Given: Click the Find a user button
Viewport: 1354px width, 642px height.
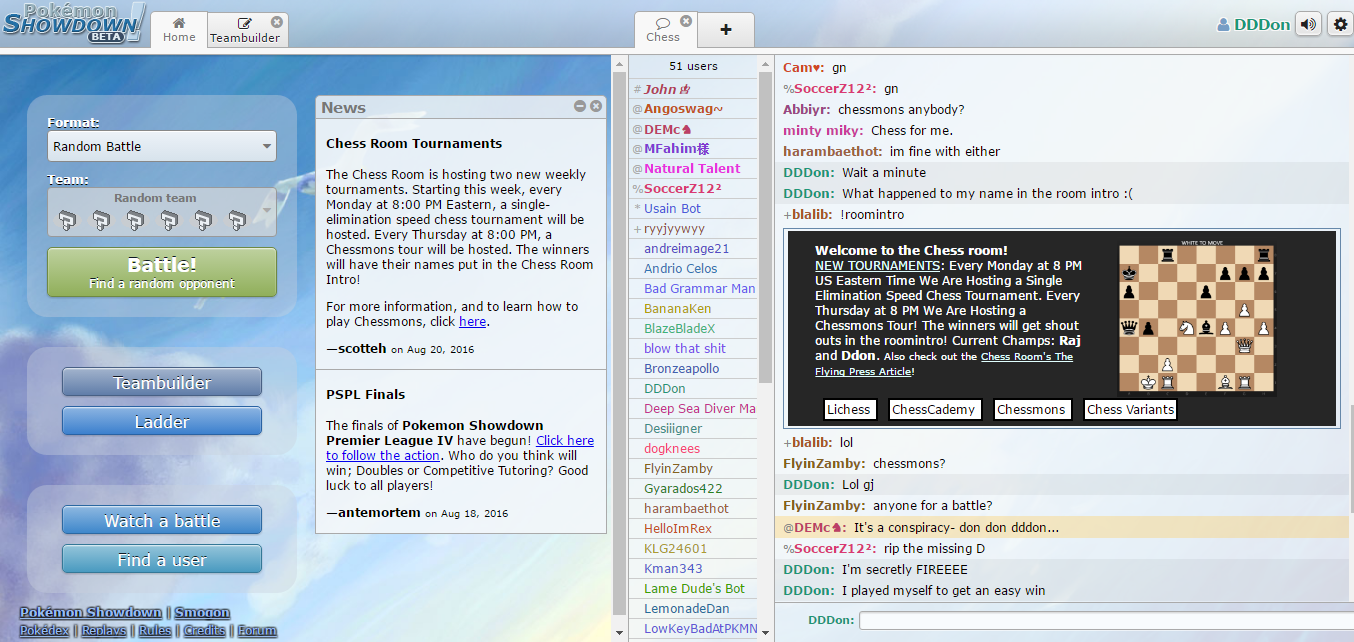Looking at the screenshot, I should click(162, 560).
